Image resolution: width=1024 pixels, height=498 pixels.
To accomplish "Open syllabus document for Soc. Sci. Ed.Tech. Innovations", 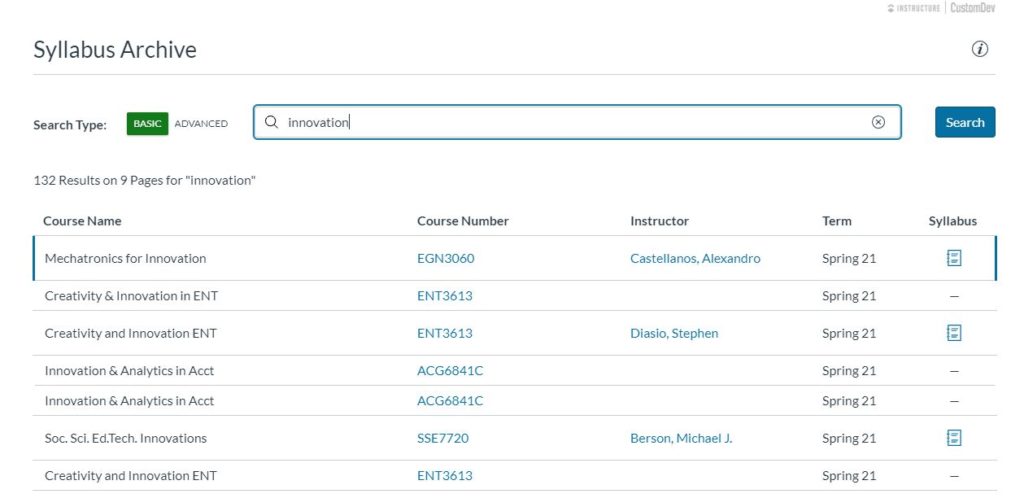I will 954,437.
